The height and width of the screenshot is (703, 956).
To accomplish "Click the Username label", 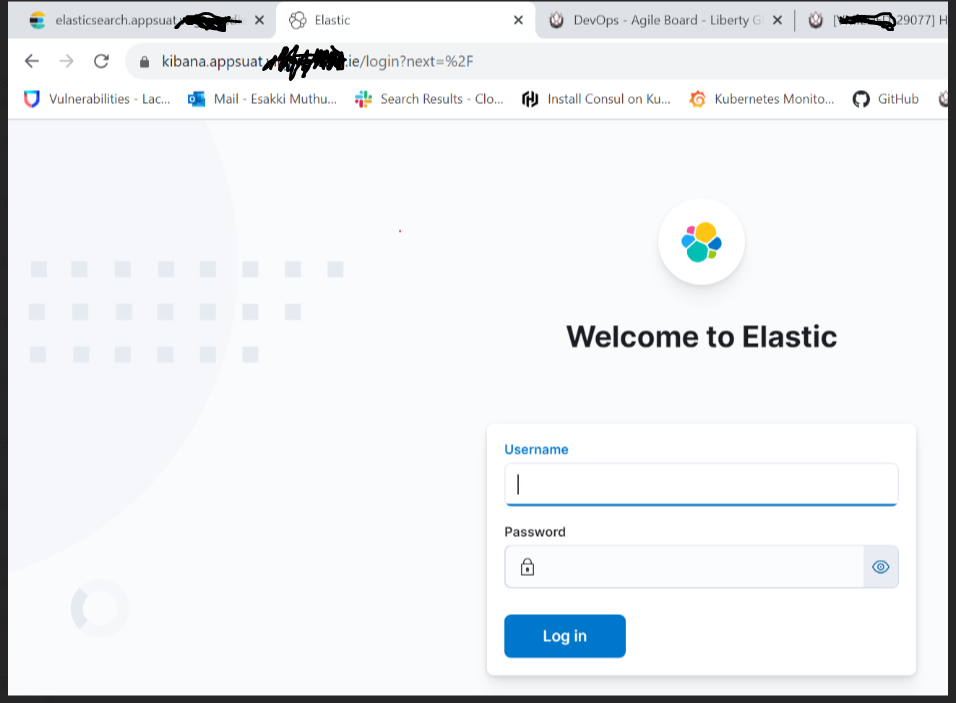I will pyautogui.click(x=537, y=449).
